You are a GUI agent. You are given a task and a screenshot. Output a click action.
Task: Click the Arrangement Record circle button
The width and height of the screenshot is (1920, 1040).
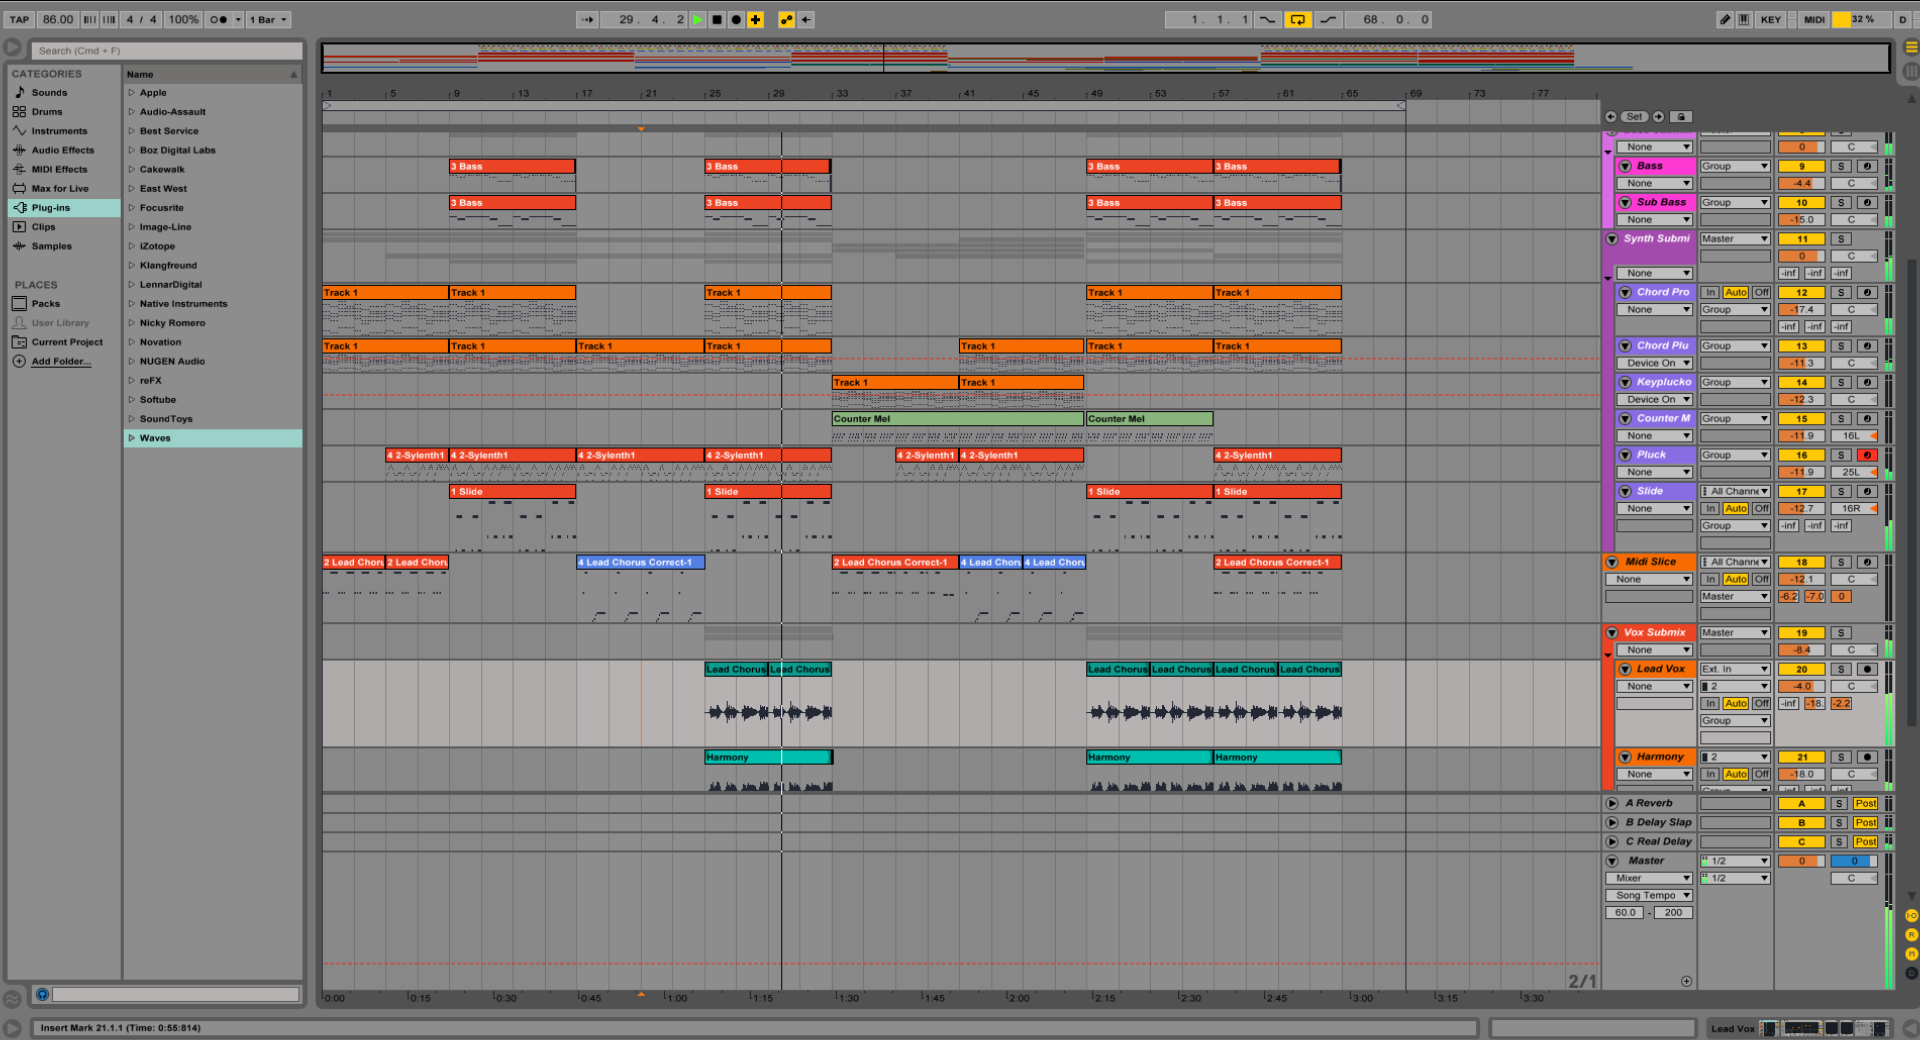pyautogui.click(x=736, y=19)
